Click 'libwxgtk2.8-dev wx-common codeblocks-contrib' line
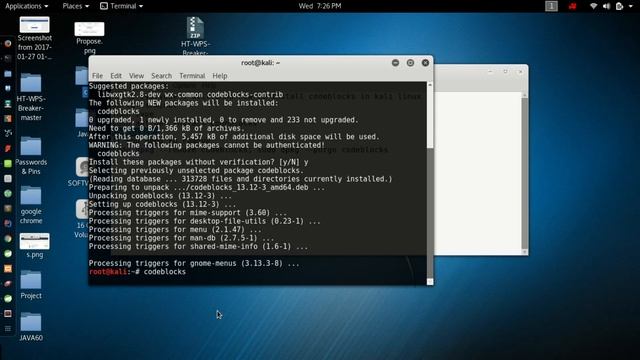Image resolution: width=640 pixels, height=360 pixels. (190, 95)
